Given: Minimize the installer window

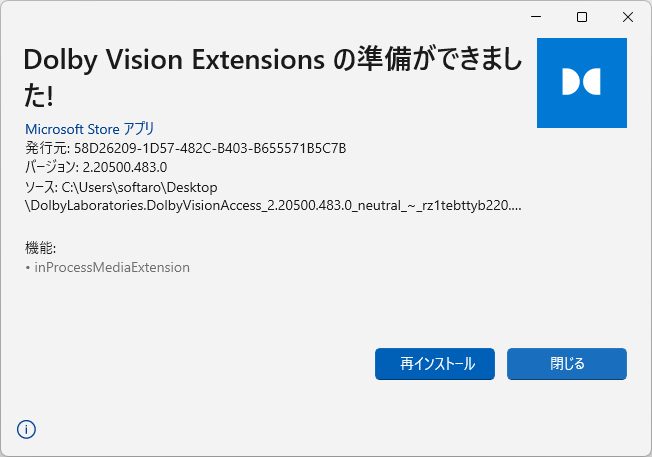Looking at the screenshot, I should coord(536,17).
